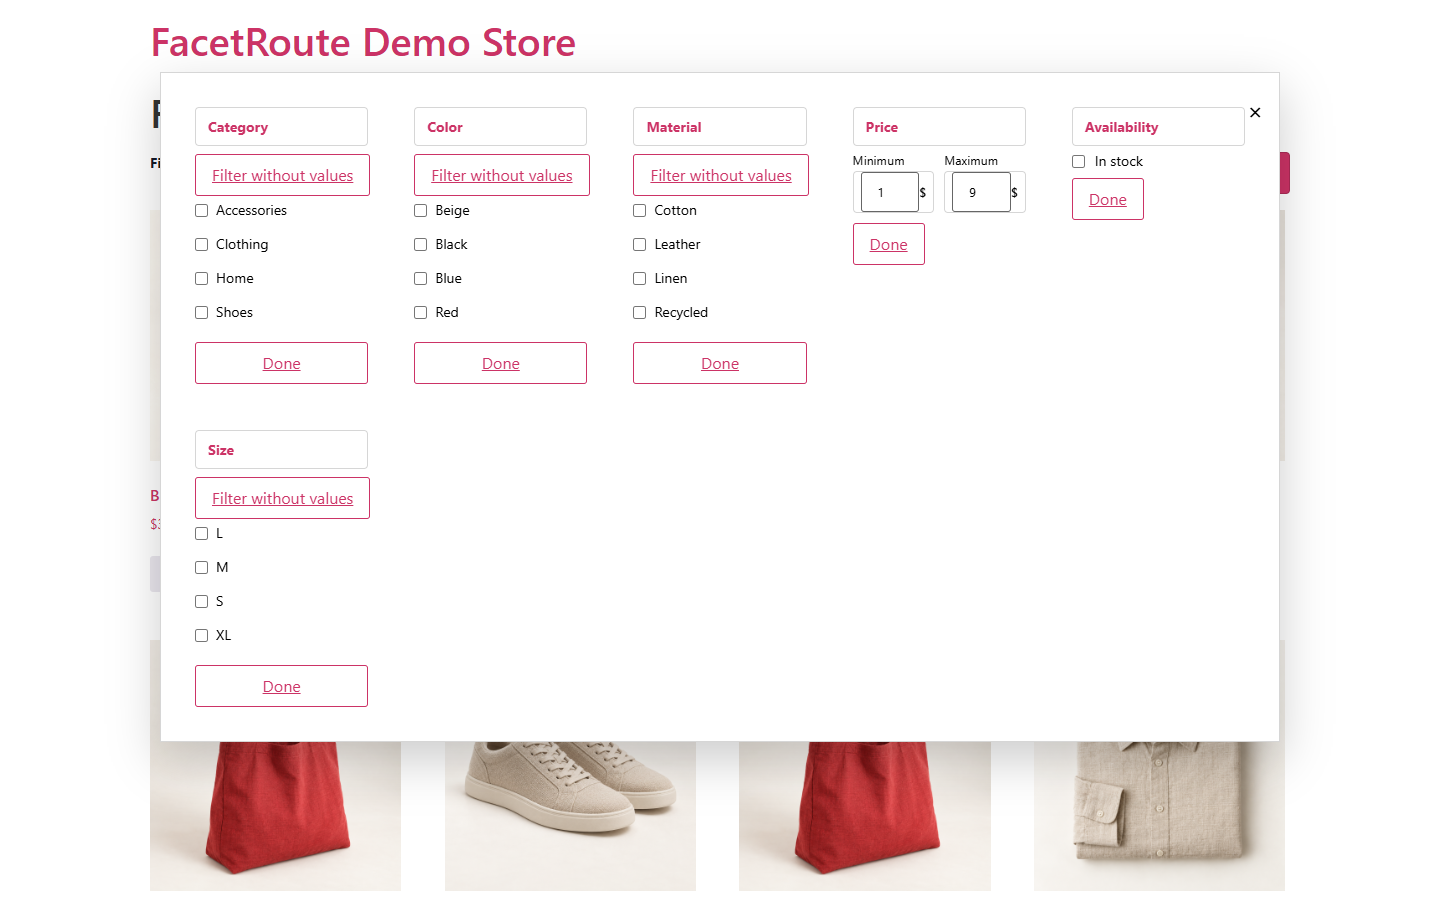Click Done in the Size section
Image resolution: width=1440 pixels, height=900 pixels.
(281, 686)
